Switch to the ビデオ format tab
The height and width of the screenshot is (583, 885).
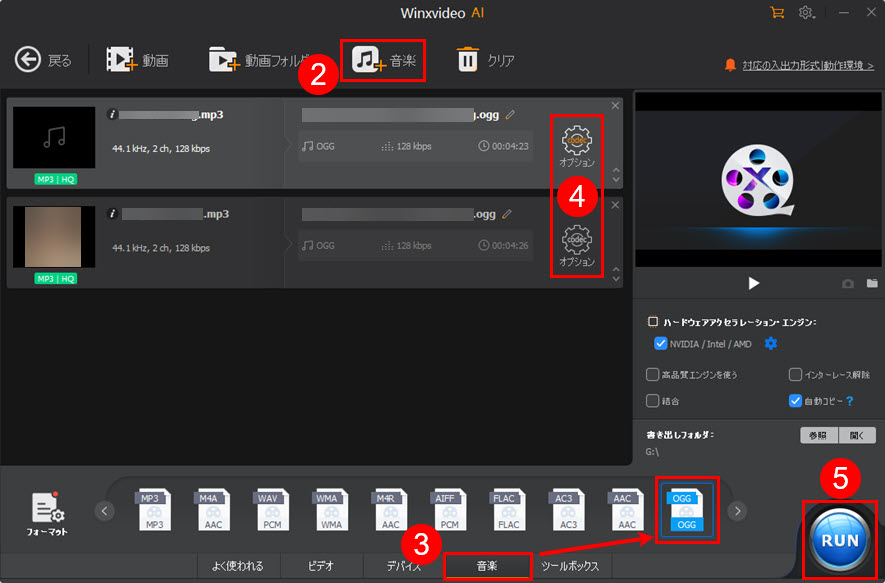(320, 566)
